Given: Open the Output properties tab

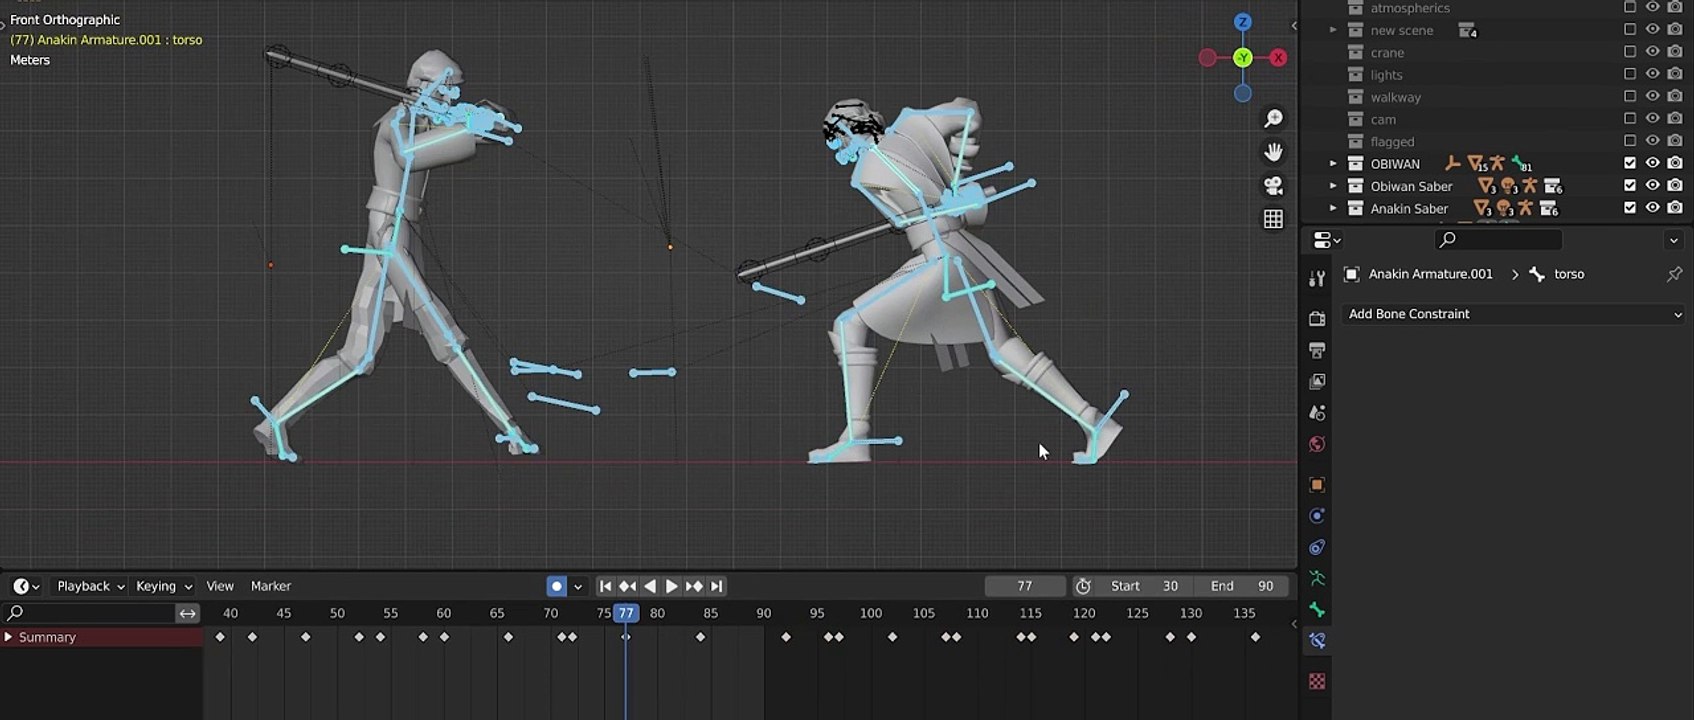Looking at the screenshot, I should (x=1317, y=350).
